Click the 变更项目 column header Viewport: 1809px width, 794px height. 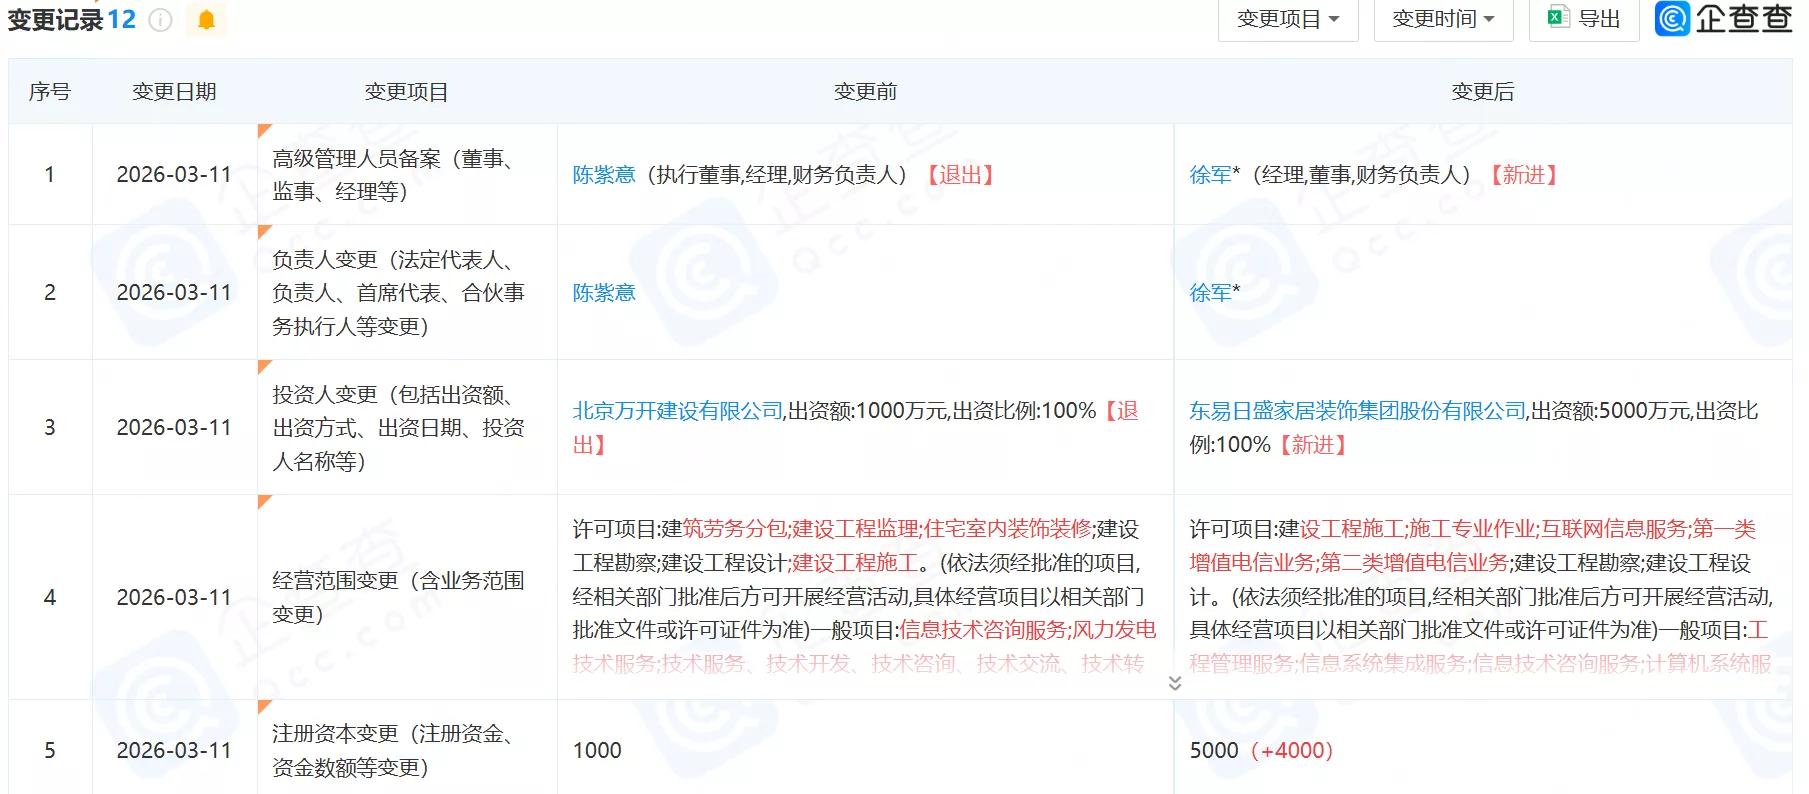coord(406,92)
